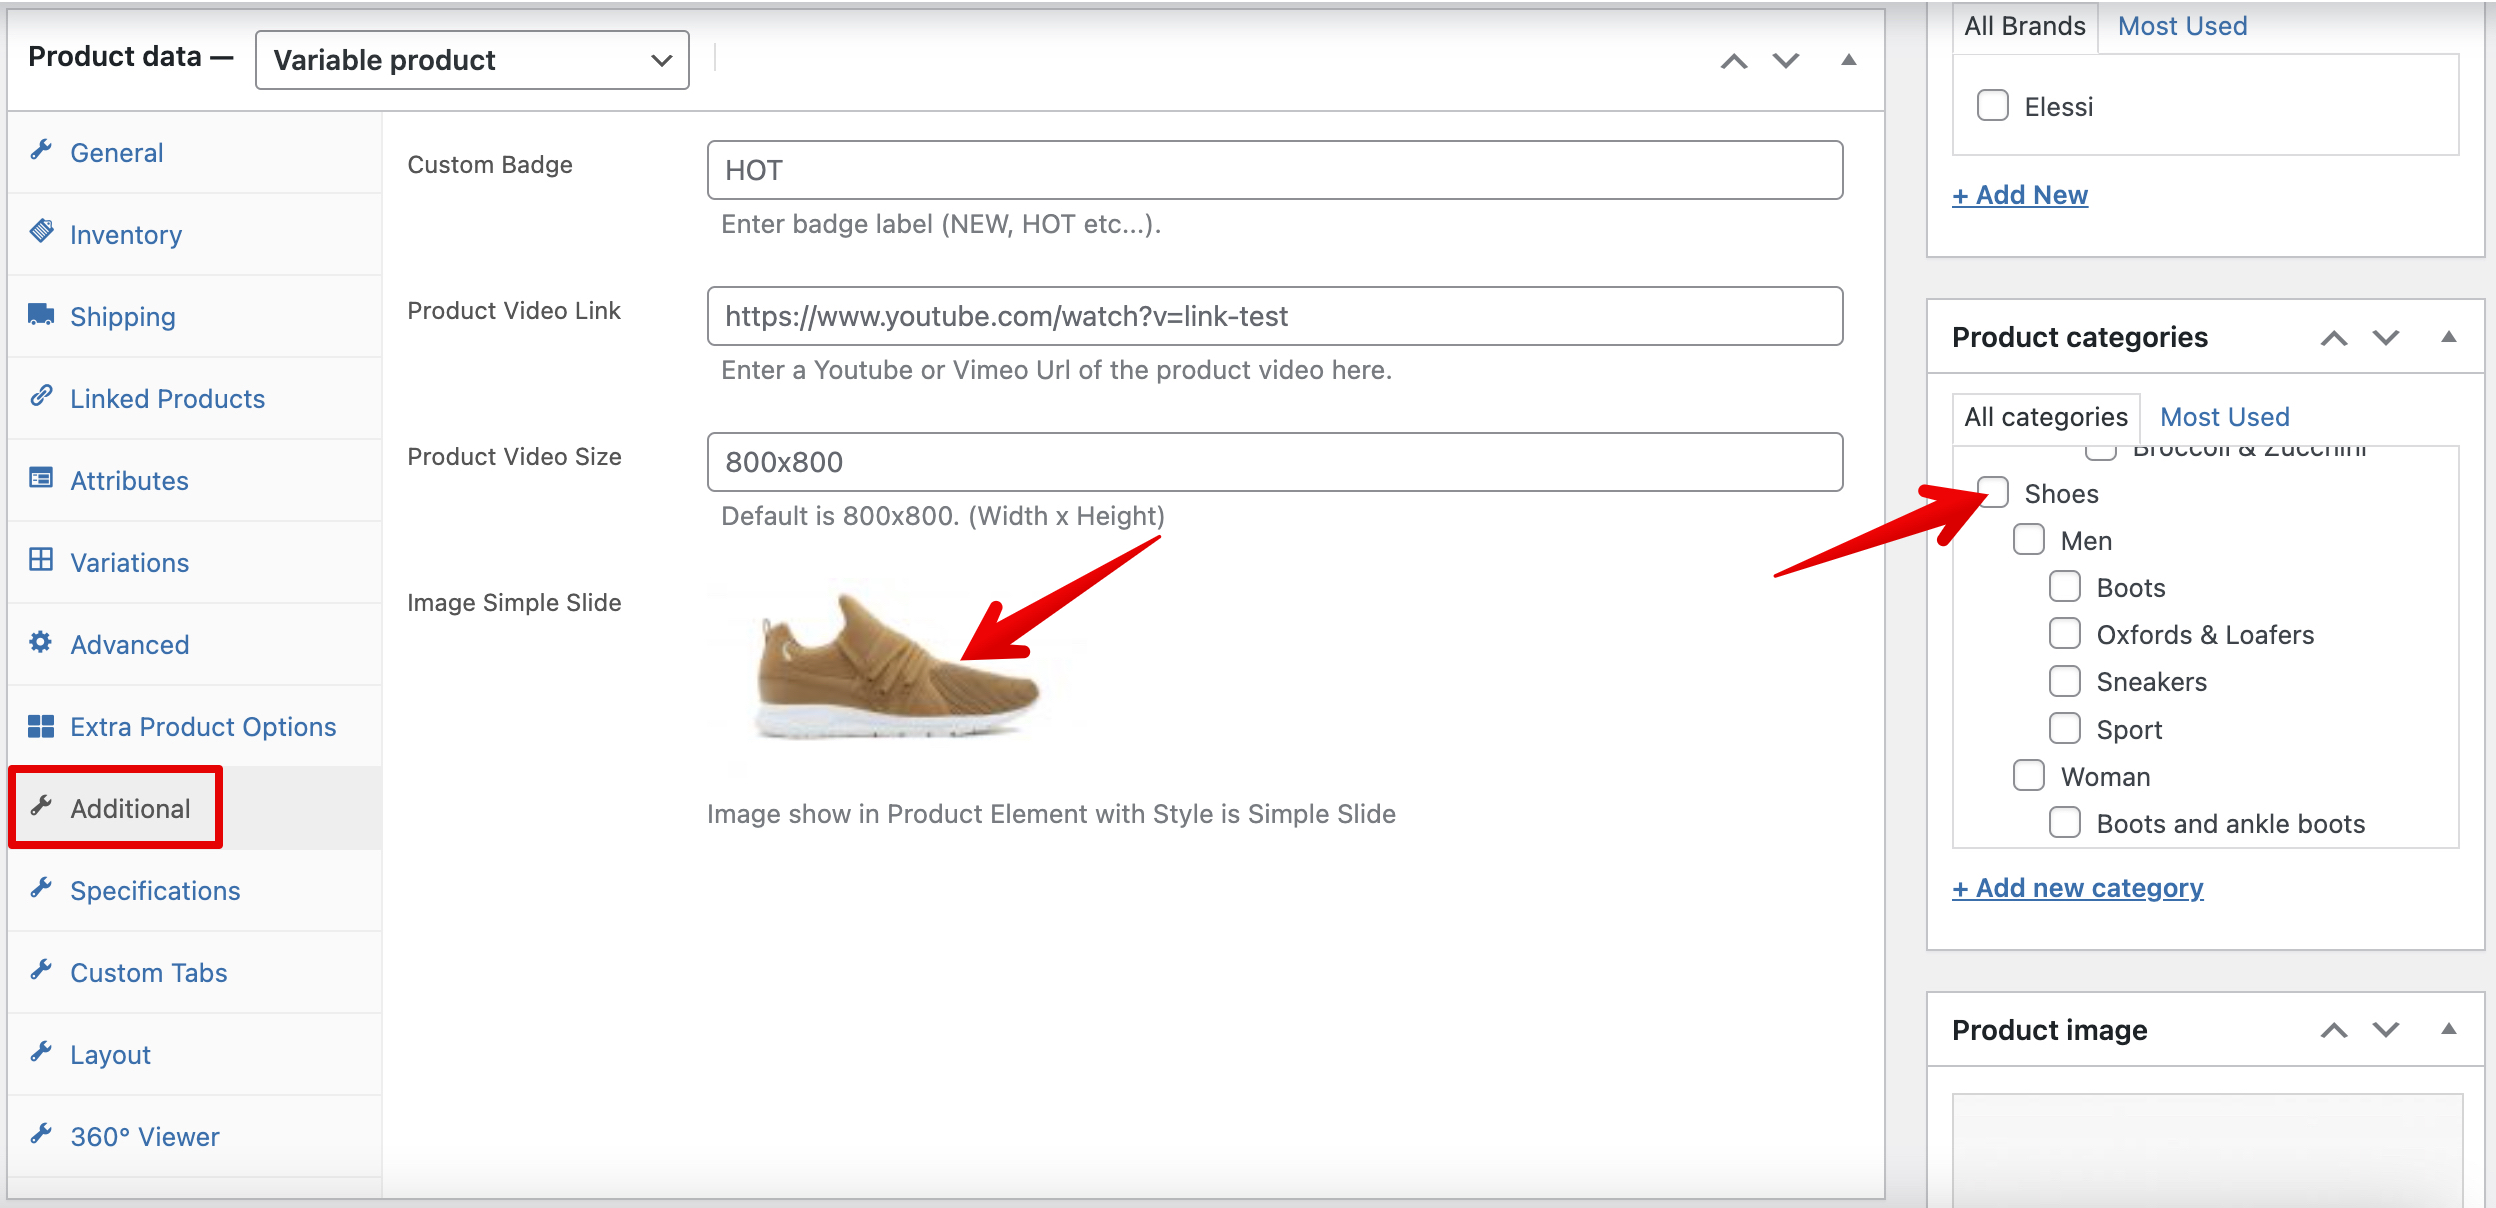This screenshot has height=1208, width=2496.
Task: Click the Attributes list icon
Action: pyautogui.click(x=41, y=478)
